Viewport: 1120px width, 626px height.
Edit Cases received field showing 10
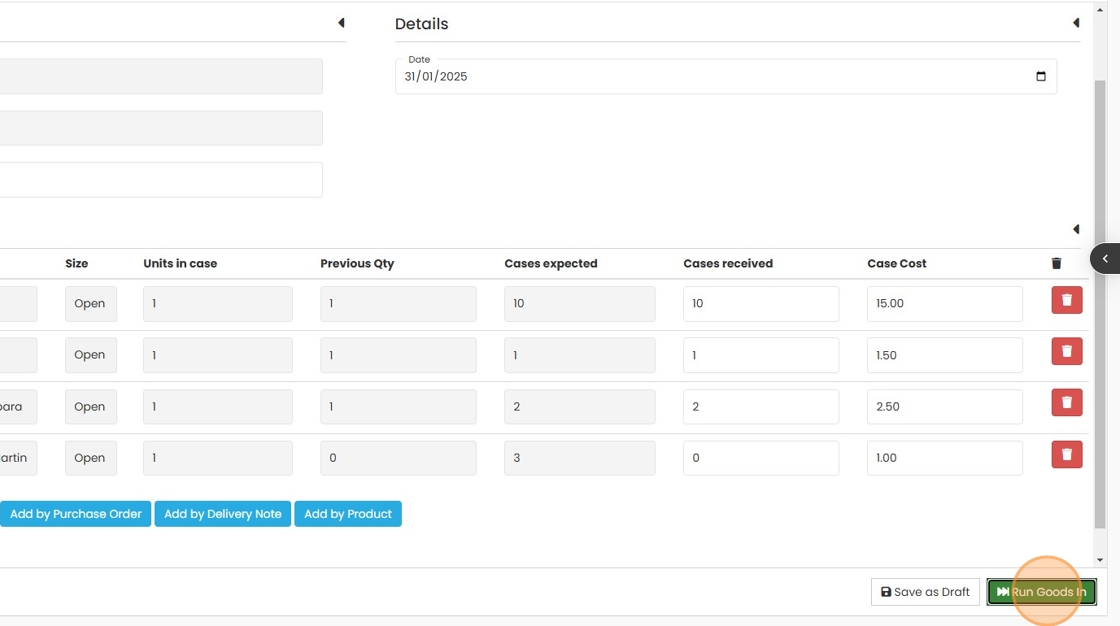click(760, 304)
